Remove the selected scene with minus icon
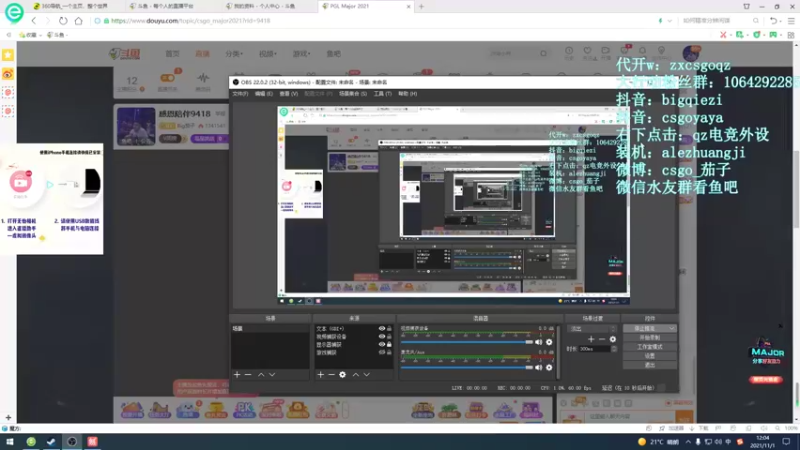The image size is (800, 450). pos(248,374)
